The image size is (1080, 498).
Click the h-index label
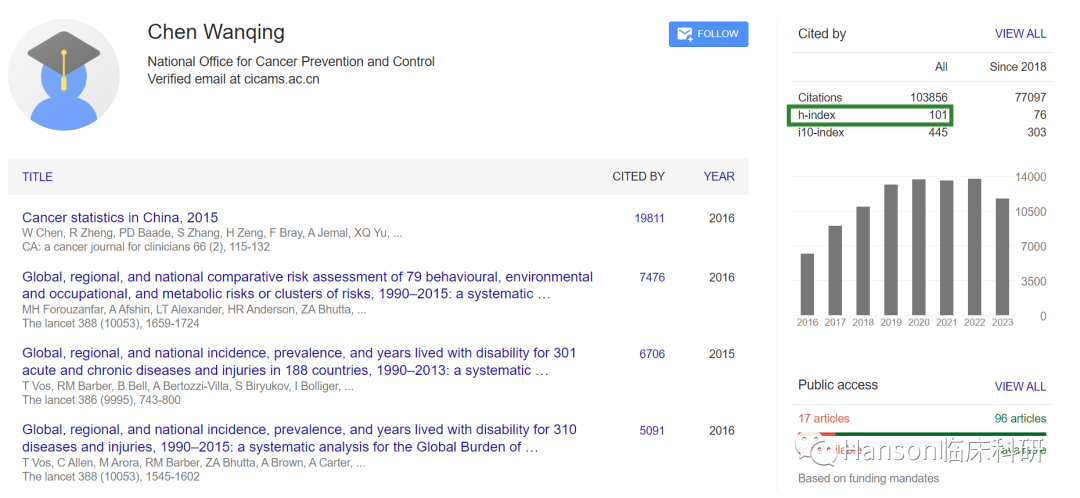tap(816, 116)
